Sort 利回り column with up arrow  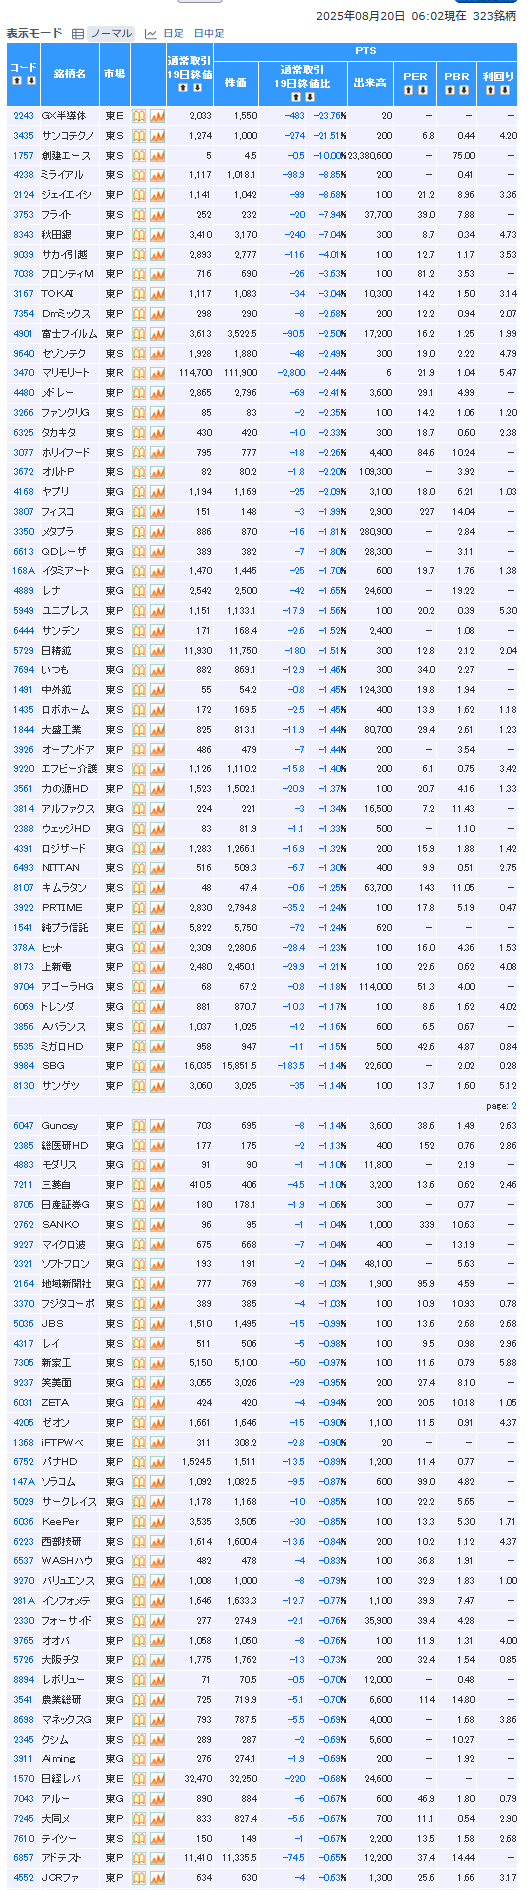491,90
